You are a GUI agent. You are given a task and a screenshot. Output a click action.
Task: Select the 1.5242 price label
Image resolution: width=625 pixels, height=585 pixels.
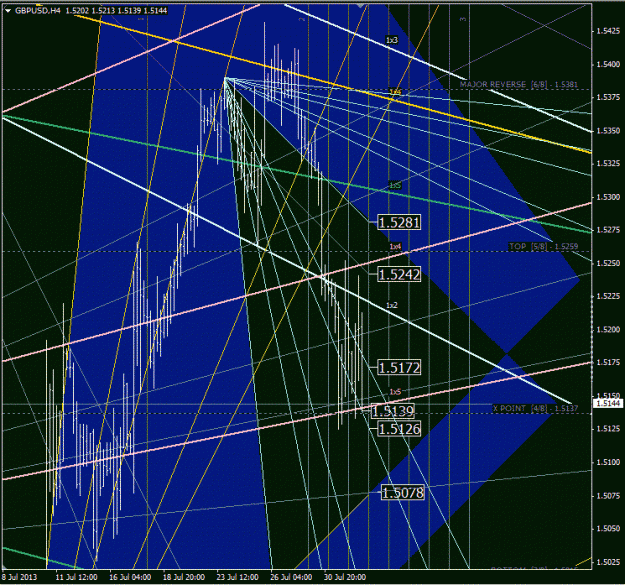tap(399, 275)
